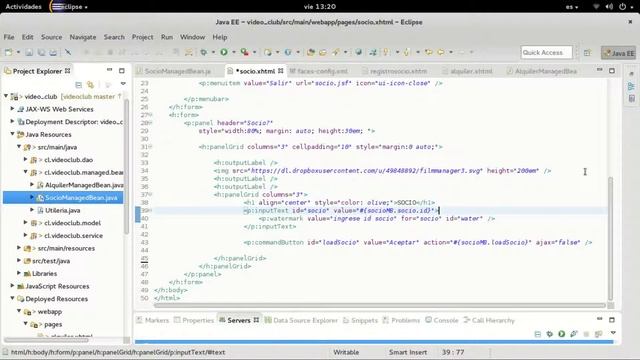640x360 pixels.
Task: Click the New file toolbar icon
Action: coord(9,52)
